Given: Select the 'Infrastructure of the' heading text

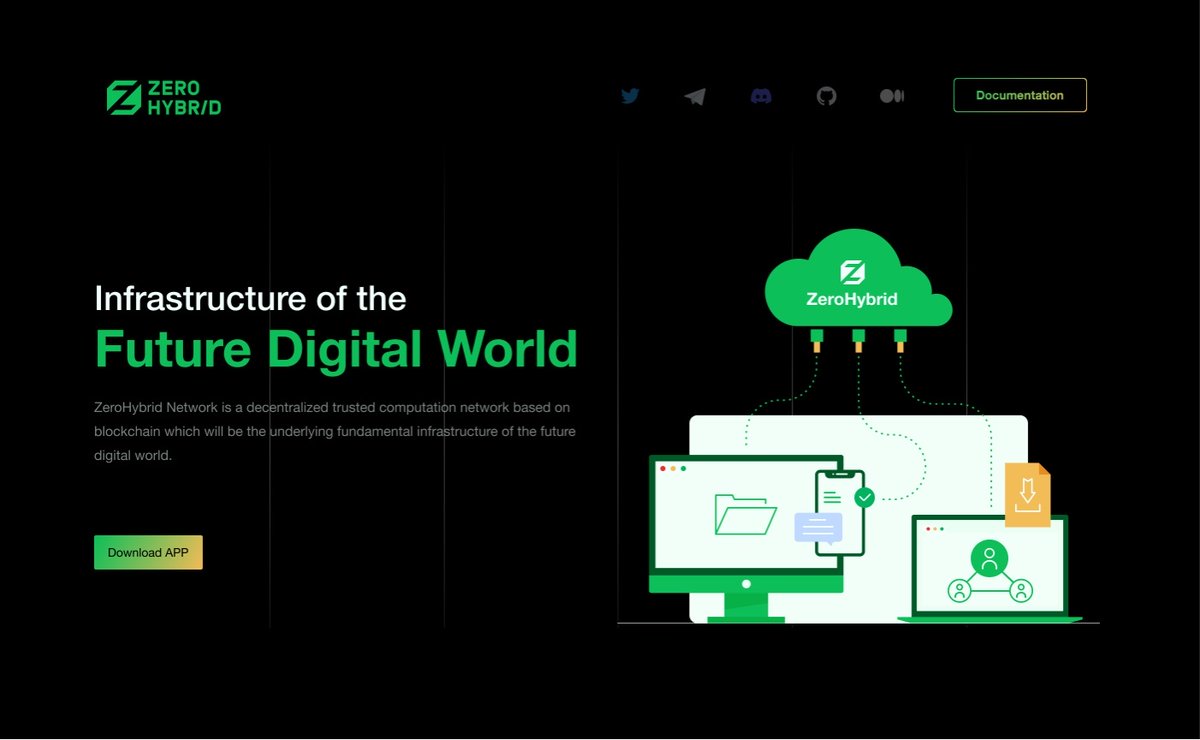Looking at the screenshot, I should click(250, 298).
